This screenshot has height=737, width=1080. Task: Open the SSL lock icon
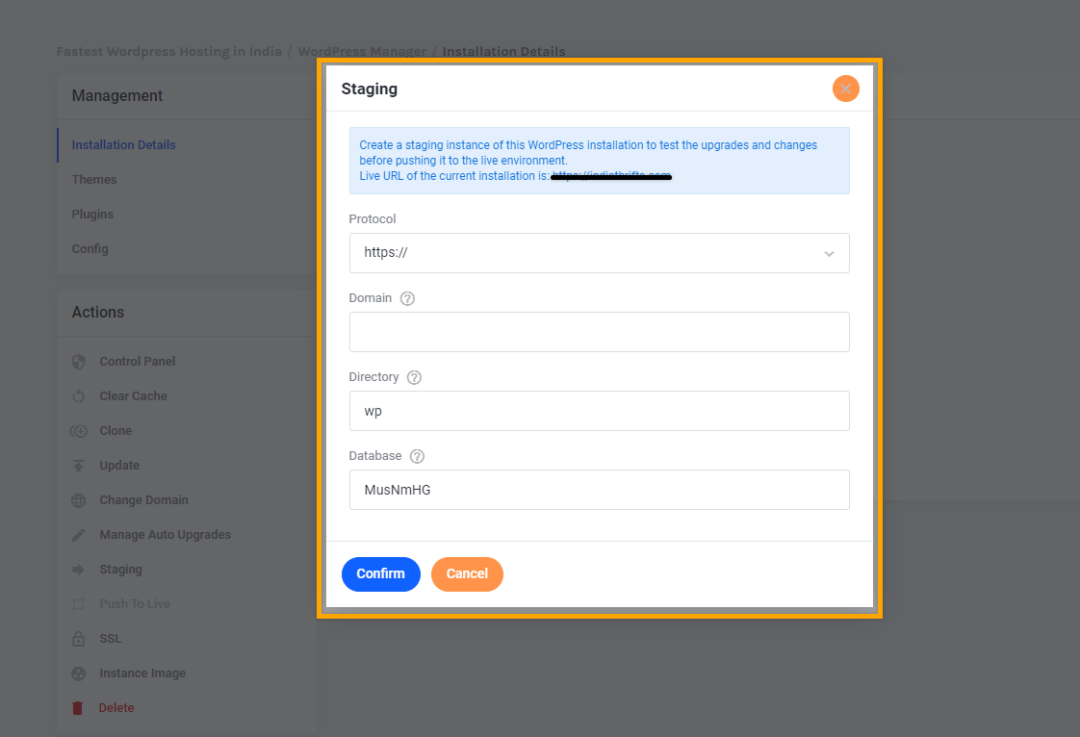pyautogui.click(x=79, y=638)
